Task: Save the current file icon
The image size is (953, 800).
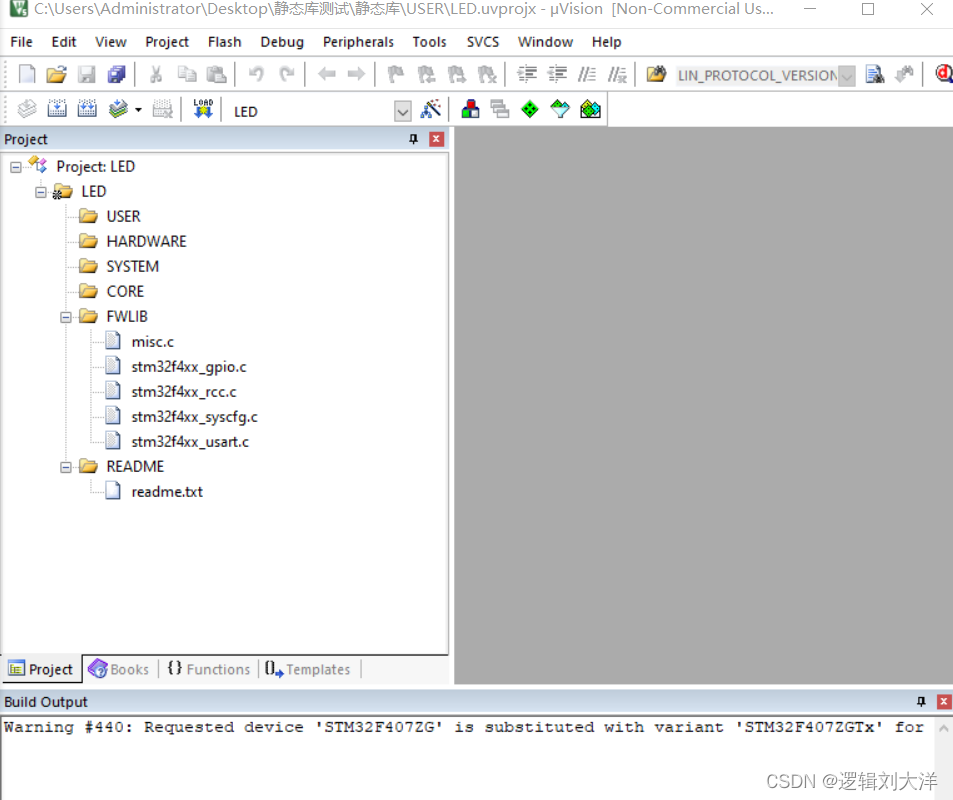Action: (x=87, y=74)
